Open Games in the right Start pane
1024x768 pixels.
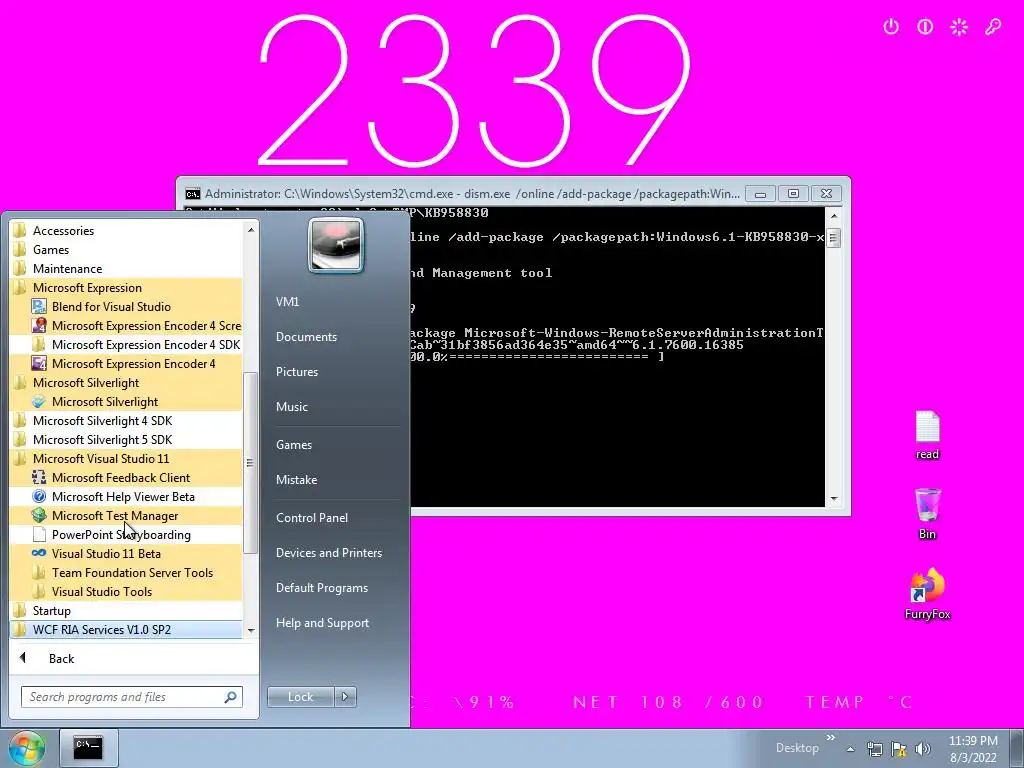294,445
